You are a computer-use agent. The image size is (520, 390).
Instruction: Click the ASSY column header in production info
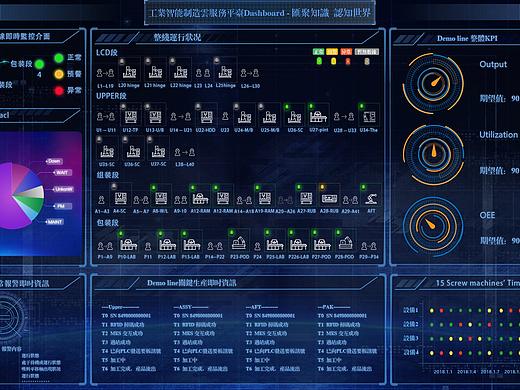191,307
